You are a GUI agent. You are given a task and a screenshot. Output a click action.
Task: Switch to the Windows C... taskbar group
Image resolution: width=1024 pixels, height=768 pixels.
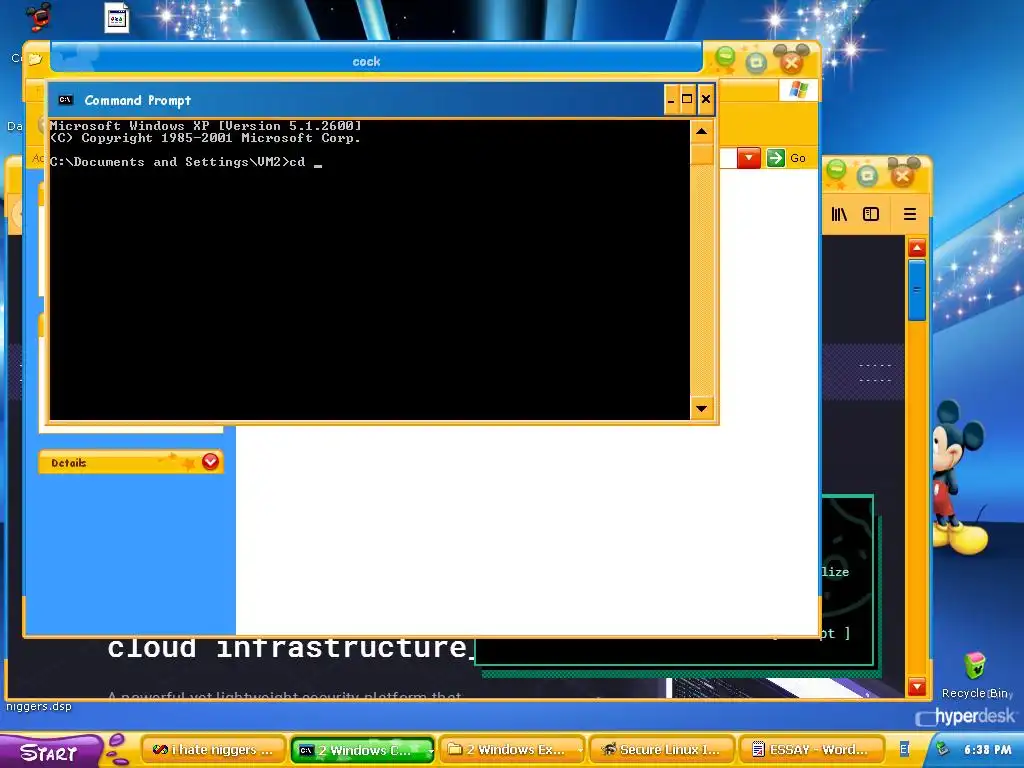pyautogui.click(x=362, y=750)
